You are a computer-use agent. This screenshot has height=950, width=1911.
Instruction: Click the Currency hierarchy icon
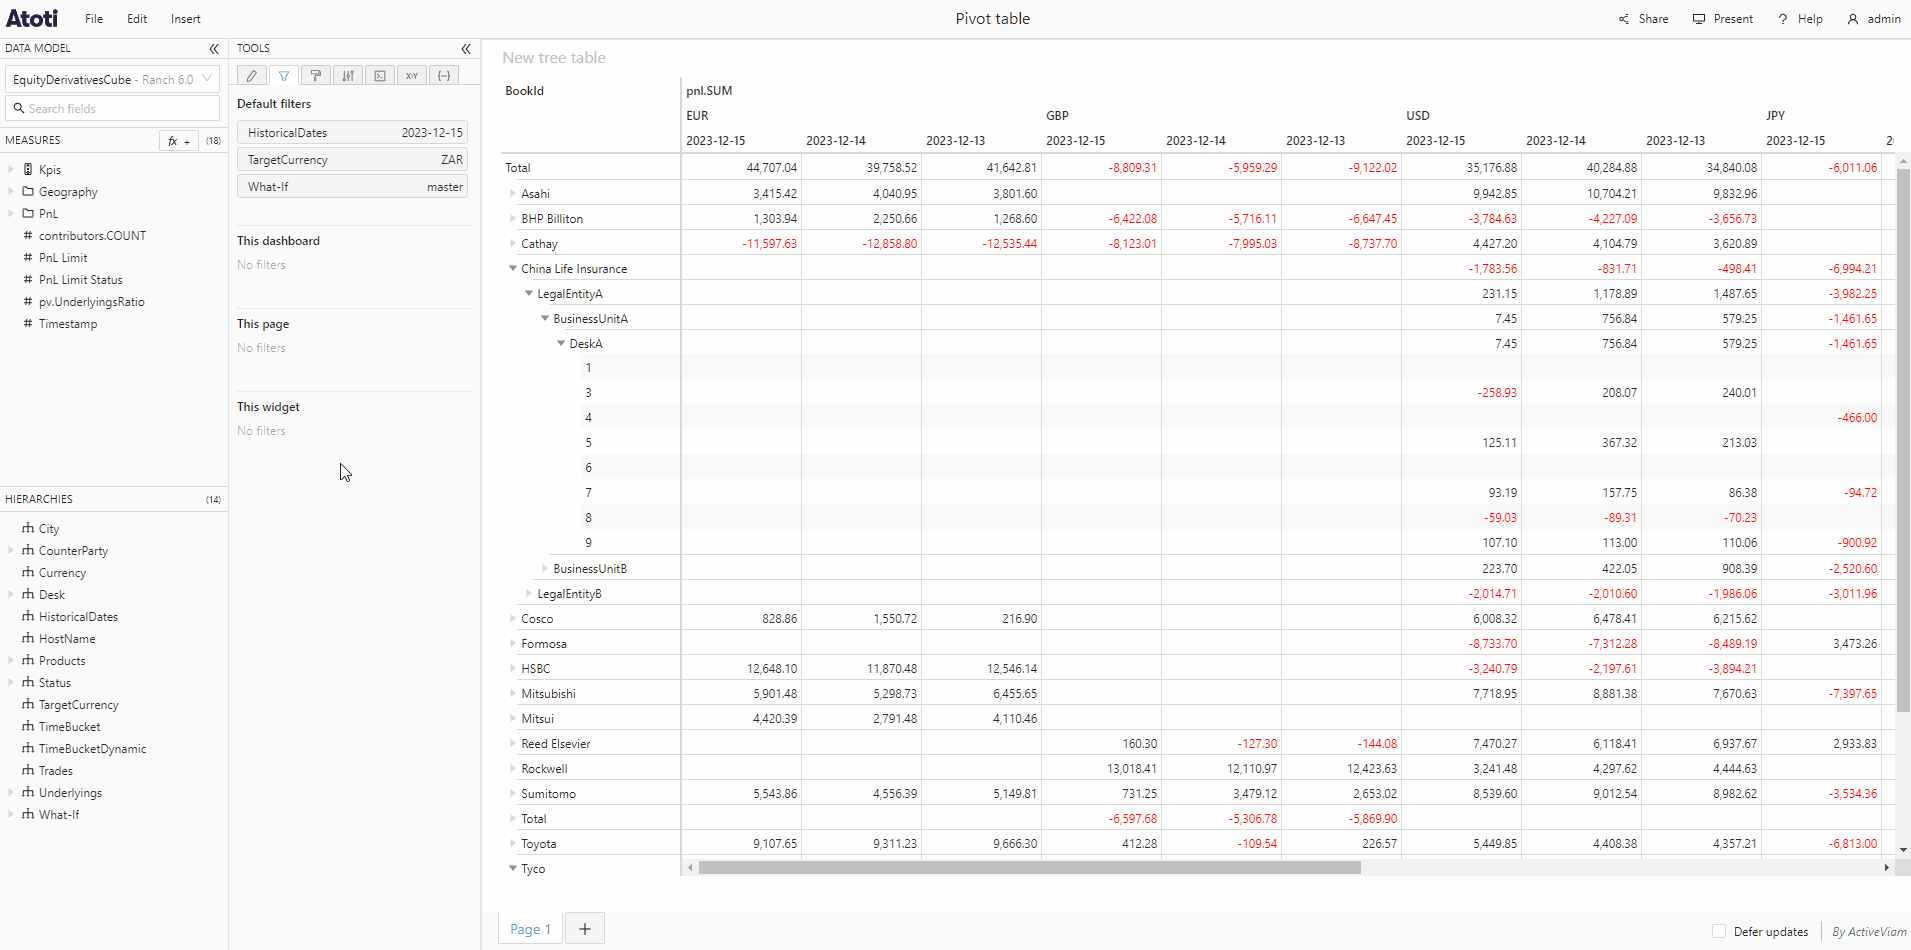click(28, 572)
